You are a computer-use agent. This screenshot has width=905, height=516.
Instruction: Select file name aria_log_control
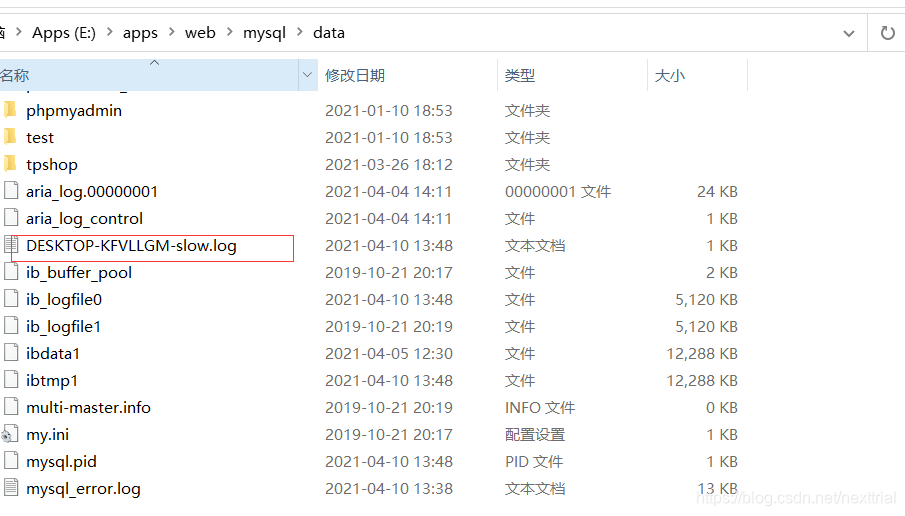[84, 219]
